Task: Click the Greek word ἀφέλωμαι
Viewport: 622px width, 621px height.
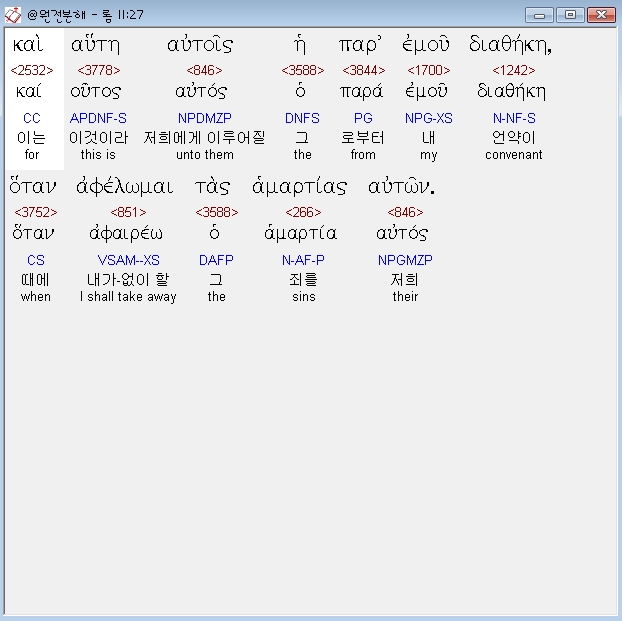Action: [125, 186]
